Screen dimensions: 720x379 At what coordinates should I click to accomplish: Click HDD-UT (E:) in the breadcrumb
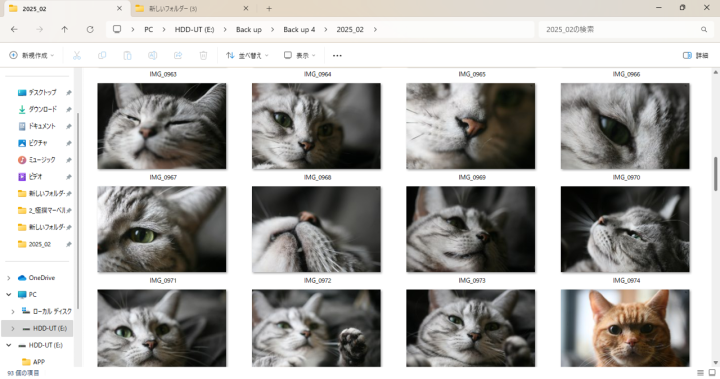click(x=194, y=29)
